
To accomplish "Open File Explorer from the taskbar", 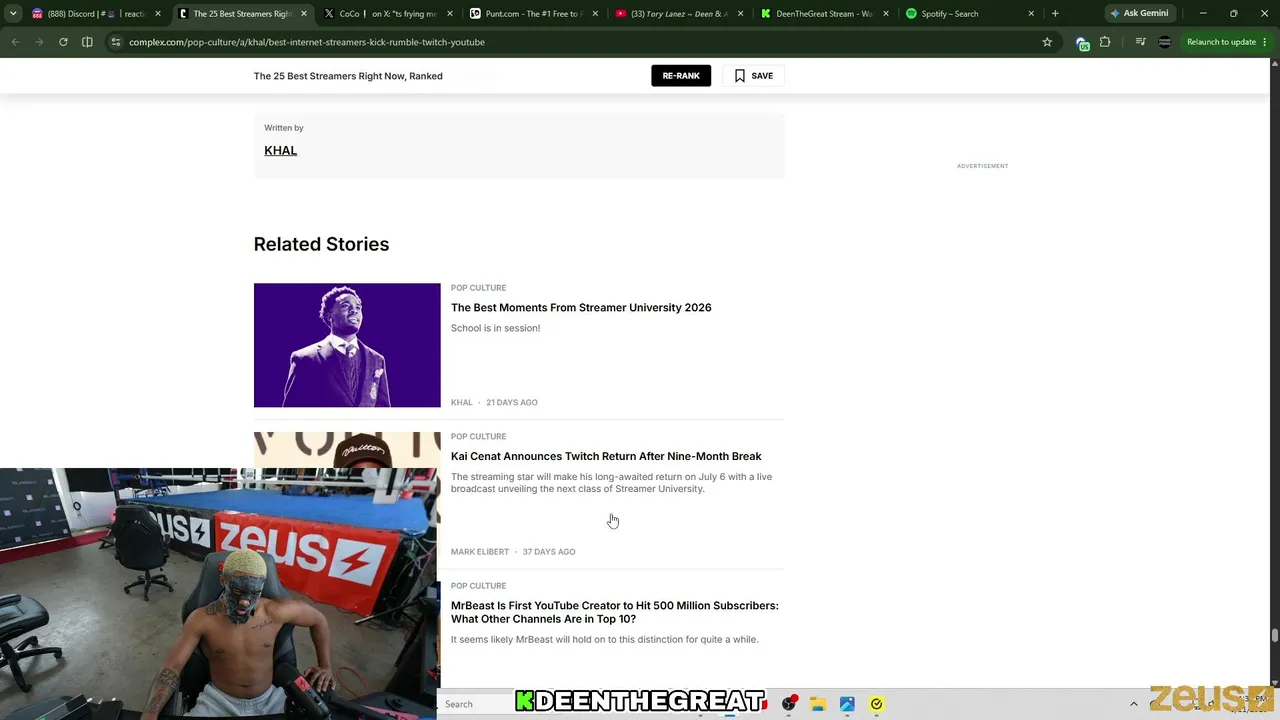I will 818,704.
